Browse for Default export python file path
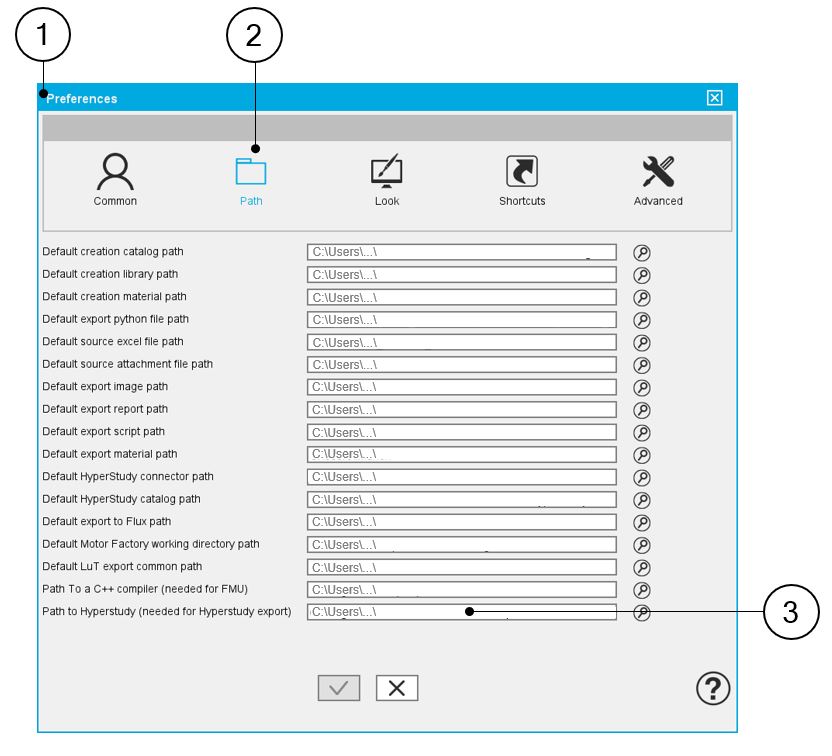 click(x=642, y=320)
